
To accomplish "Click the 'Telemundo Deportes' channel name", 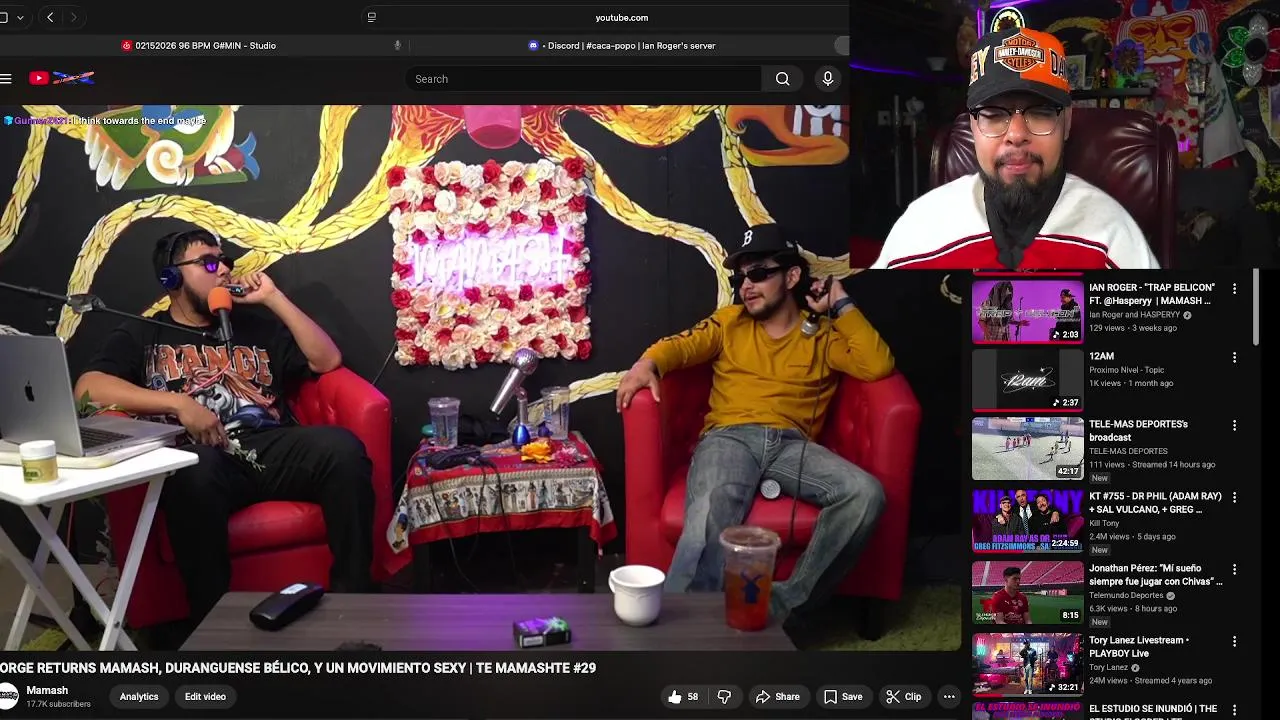I will pyautogui.click(x=1126, y=595).
